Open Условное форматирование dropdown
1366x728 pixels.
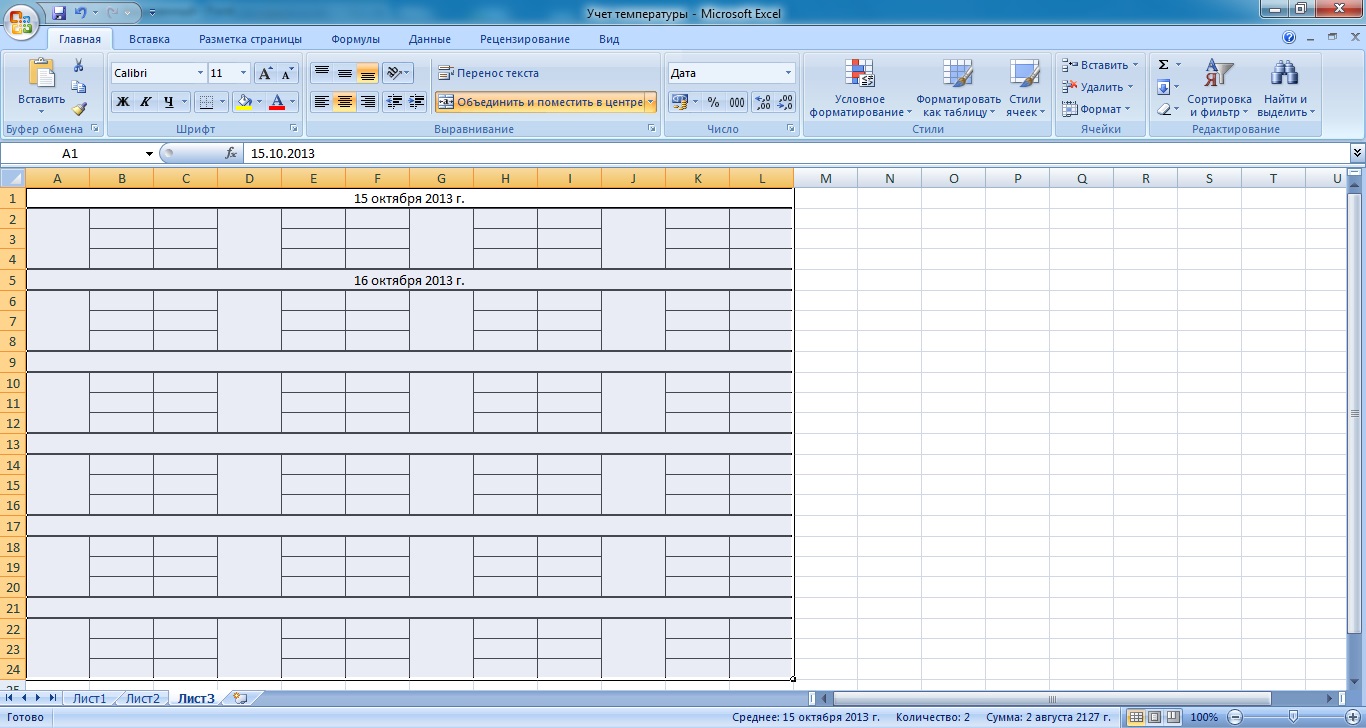point(860,89)
